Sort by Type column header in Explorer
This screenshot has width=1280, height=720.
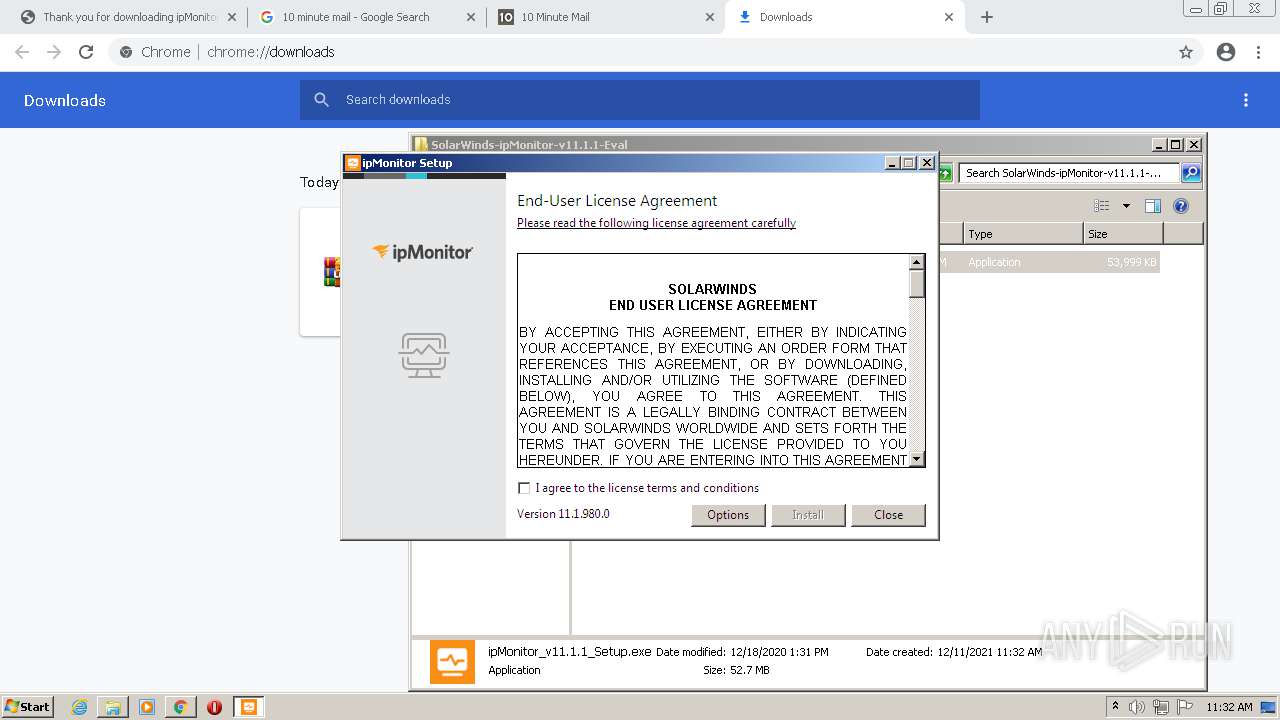click(1023, 234)
